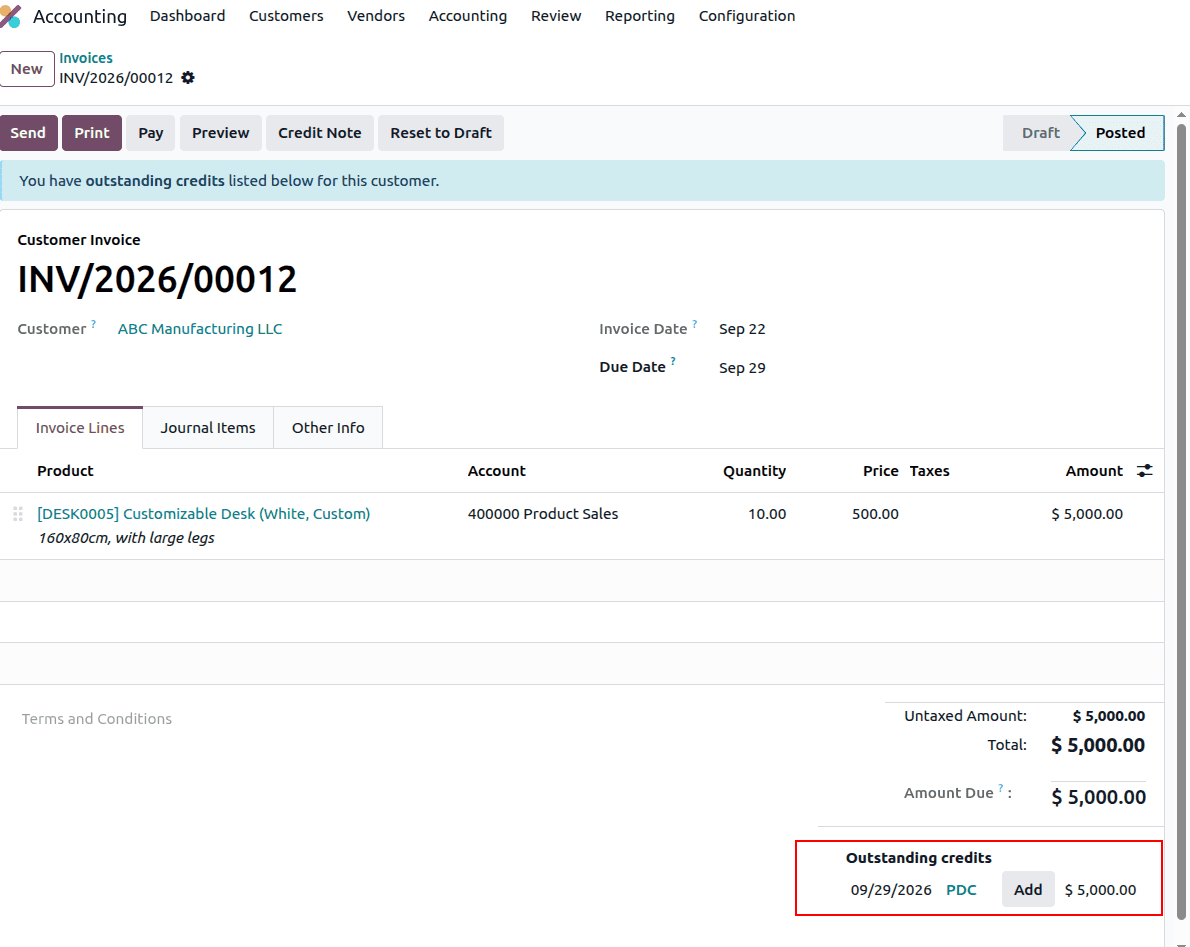Open the Review menu

[556, 16]
